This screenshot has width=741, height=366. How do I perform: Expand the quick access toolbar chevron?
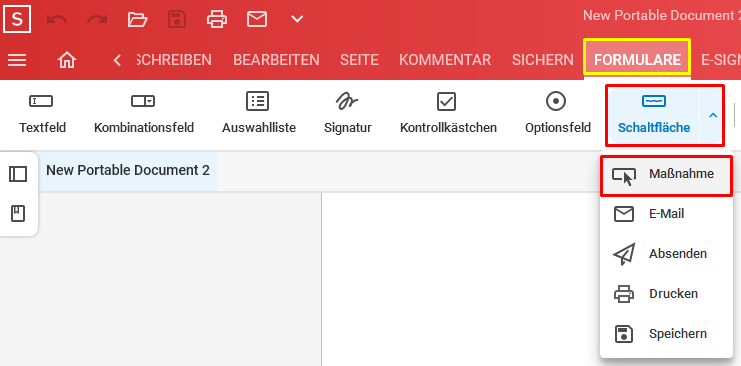tap(297, 19)
